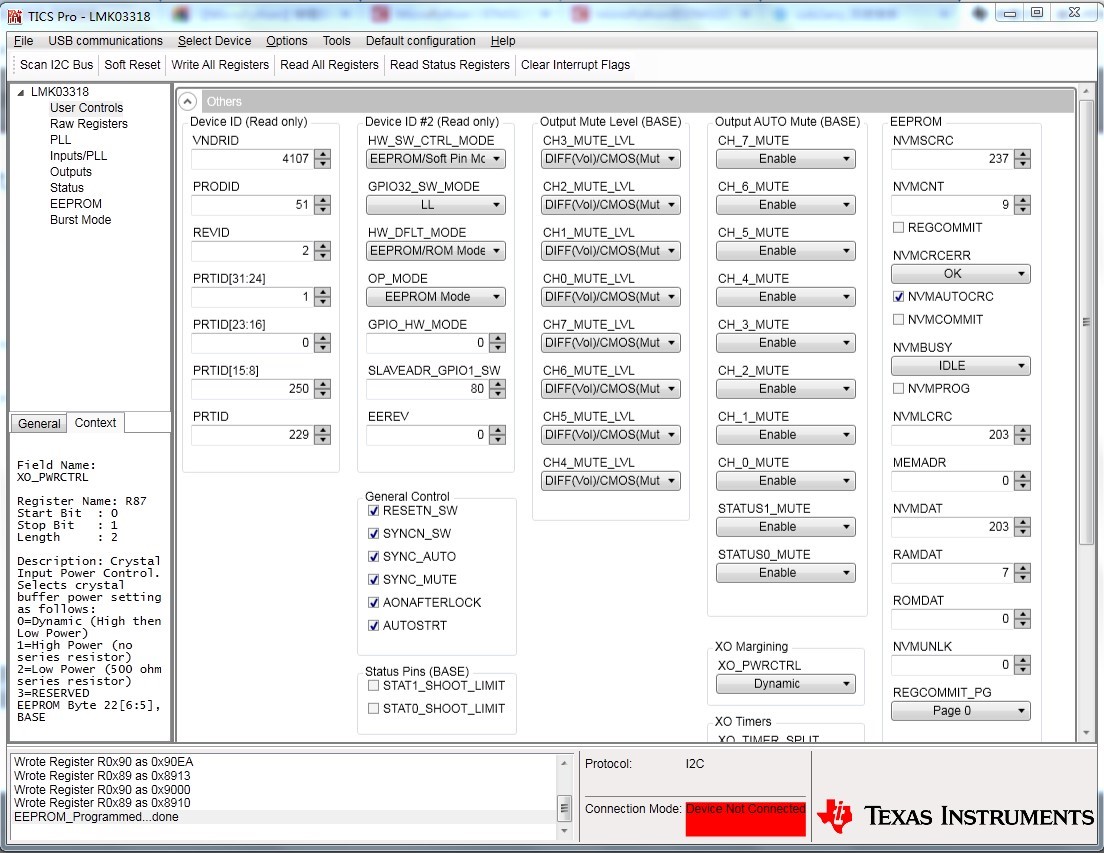The image size is (1104, 853).
Task: Toggle the SYNCN_SW checkbox
Action: point(374,533)
